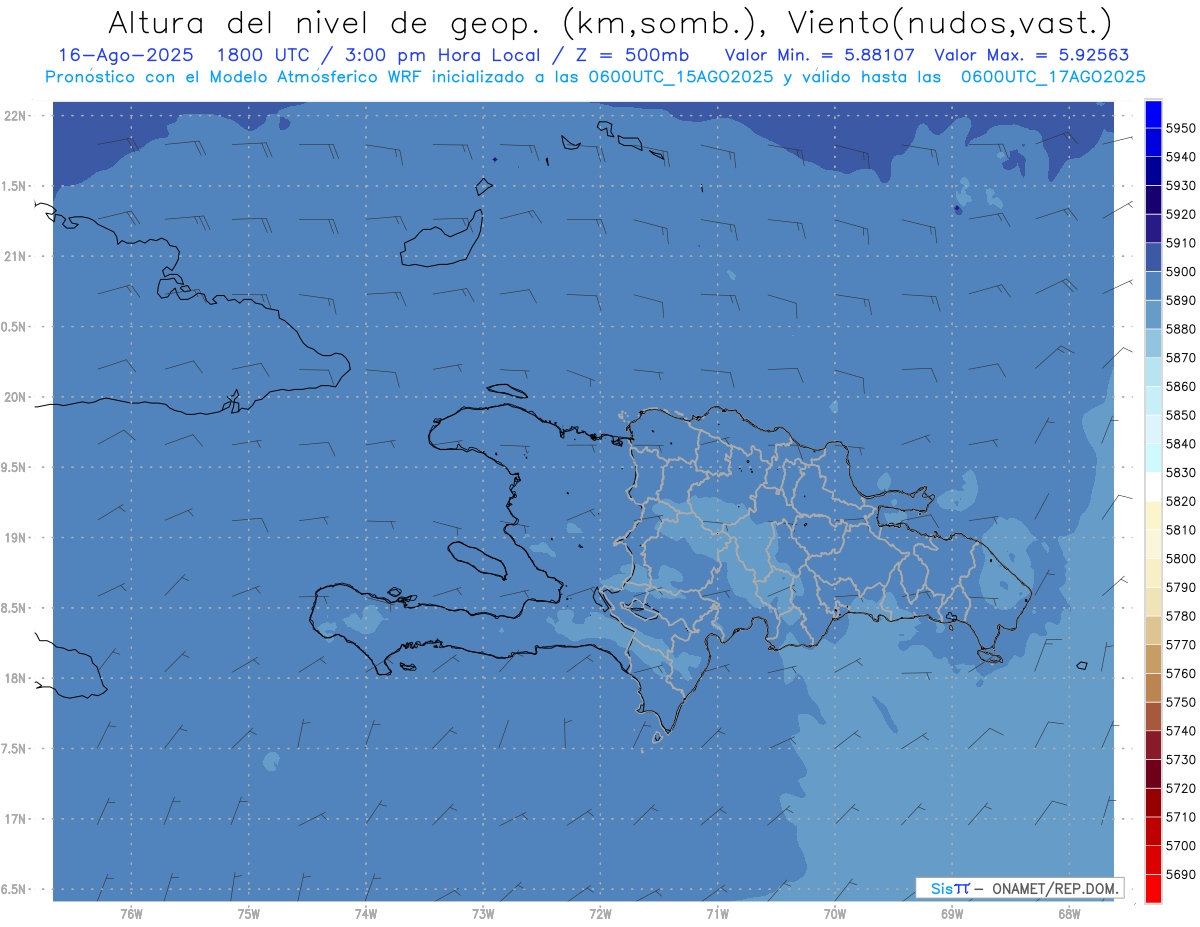Click the '76W' longitude label

[131, 914]
